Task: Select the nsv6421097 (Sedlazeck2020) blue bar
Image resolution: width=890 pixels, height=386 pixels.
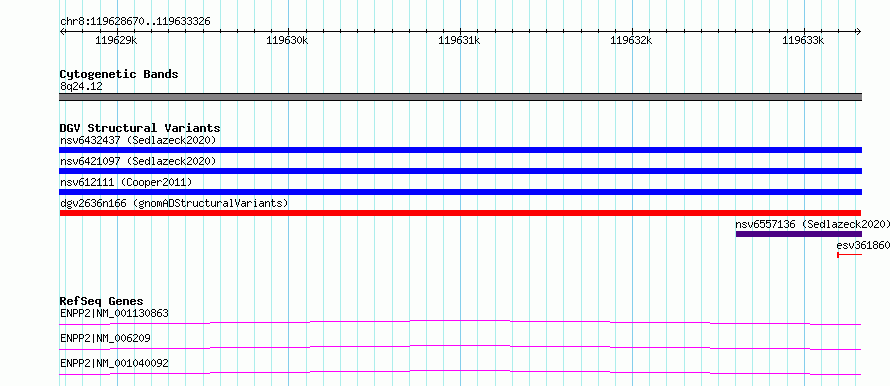Action: point(460,171)
